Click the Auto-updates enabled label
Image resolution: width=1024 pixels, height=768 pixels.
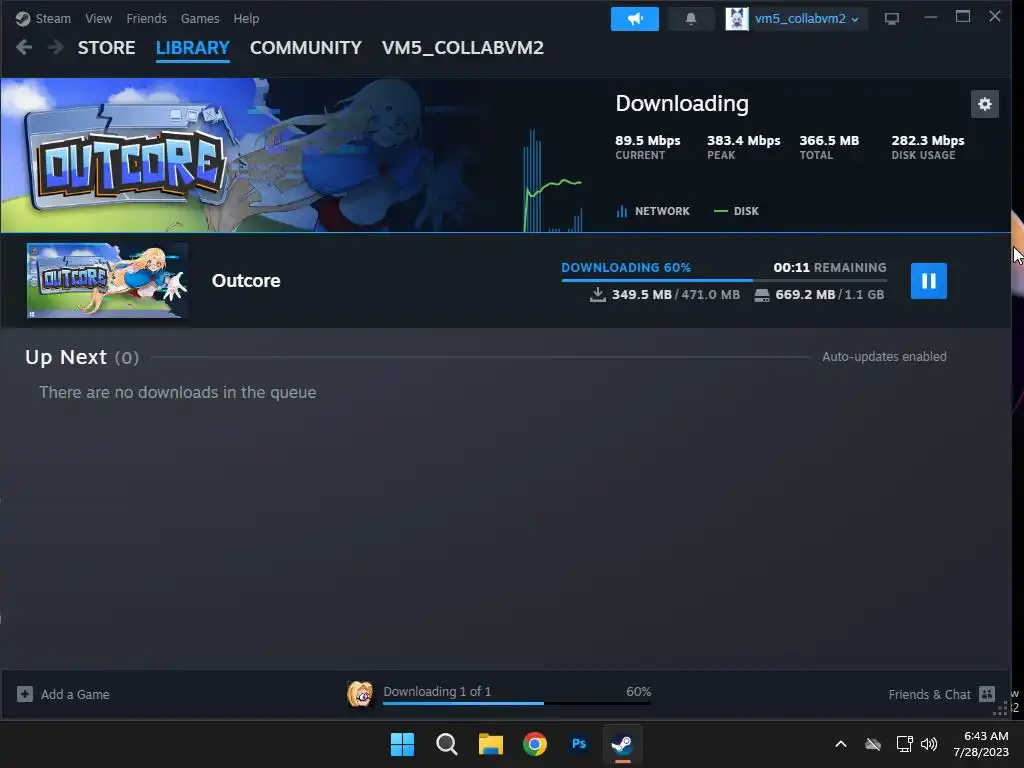[x=884, y=357]
